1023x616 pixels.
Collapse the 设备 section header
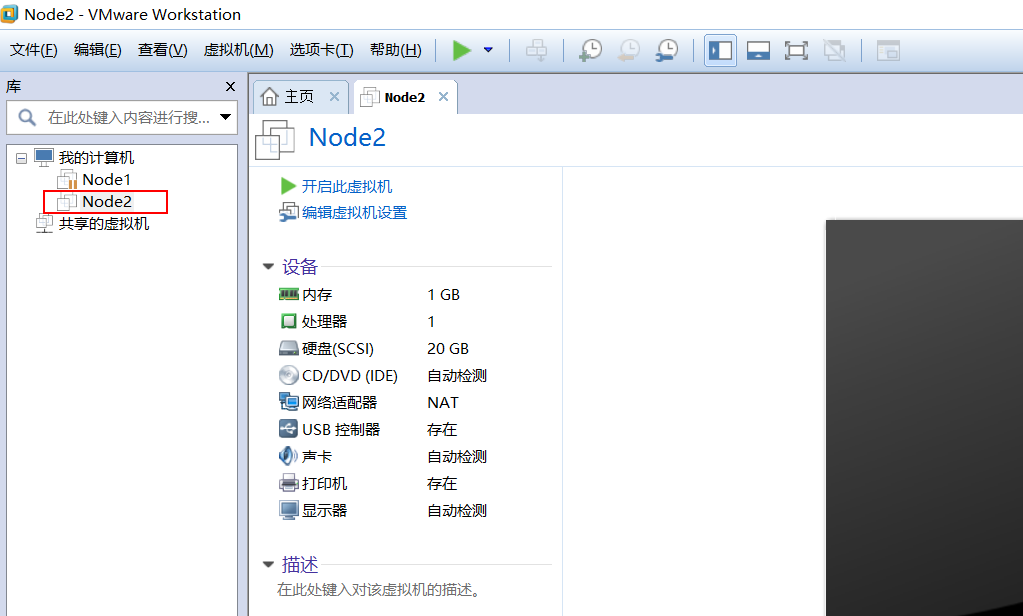click(267, 266)
